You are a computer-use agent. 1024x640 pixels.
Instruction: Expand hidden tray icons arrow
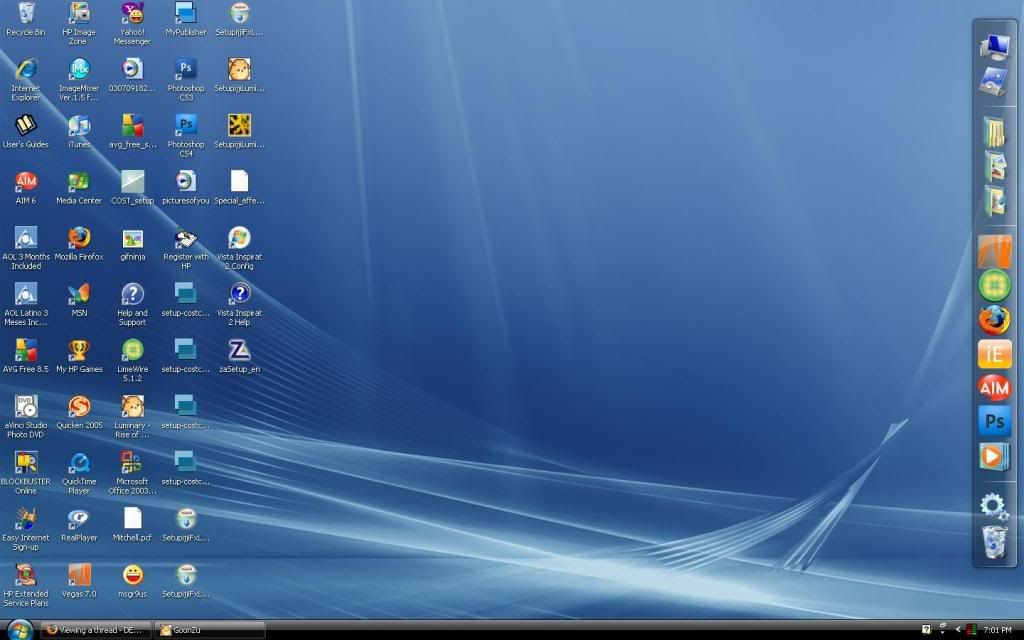957,630
